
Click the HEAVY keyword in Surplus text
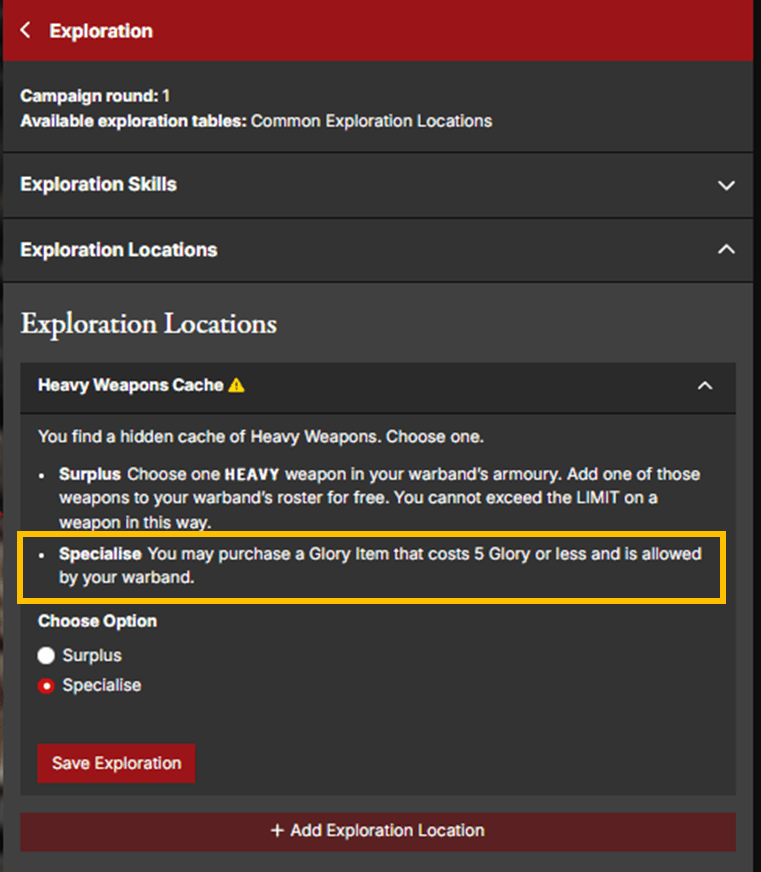coord(252,474)
